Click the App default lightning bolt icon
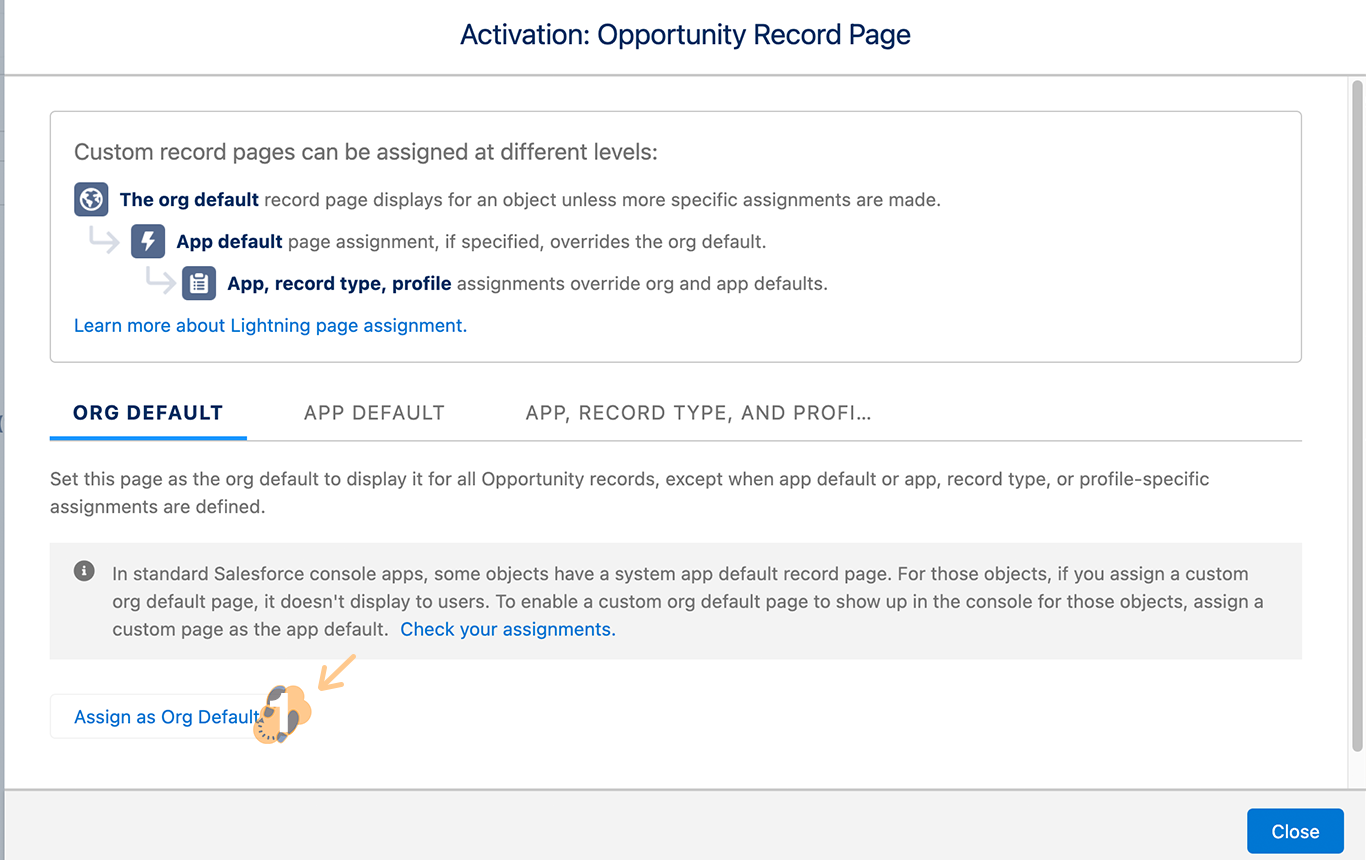 click(x=148, y=241)
